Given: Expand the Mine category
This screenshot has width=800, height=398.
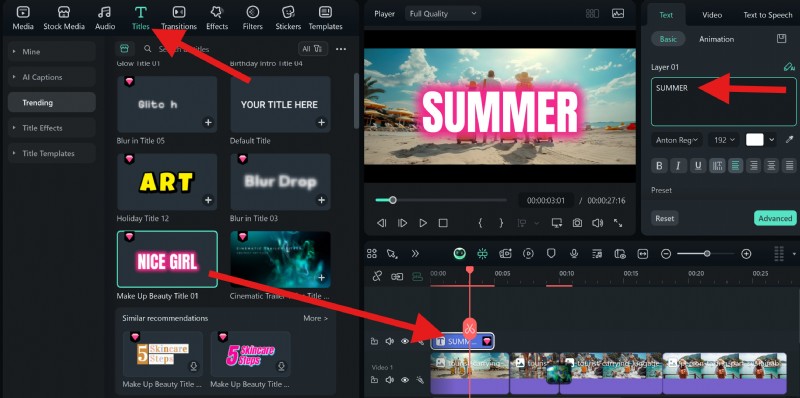Looking at the screenshot, I should tap(52, 52).
